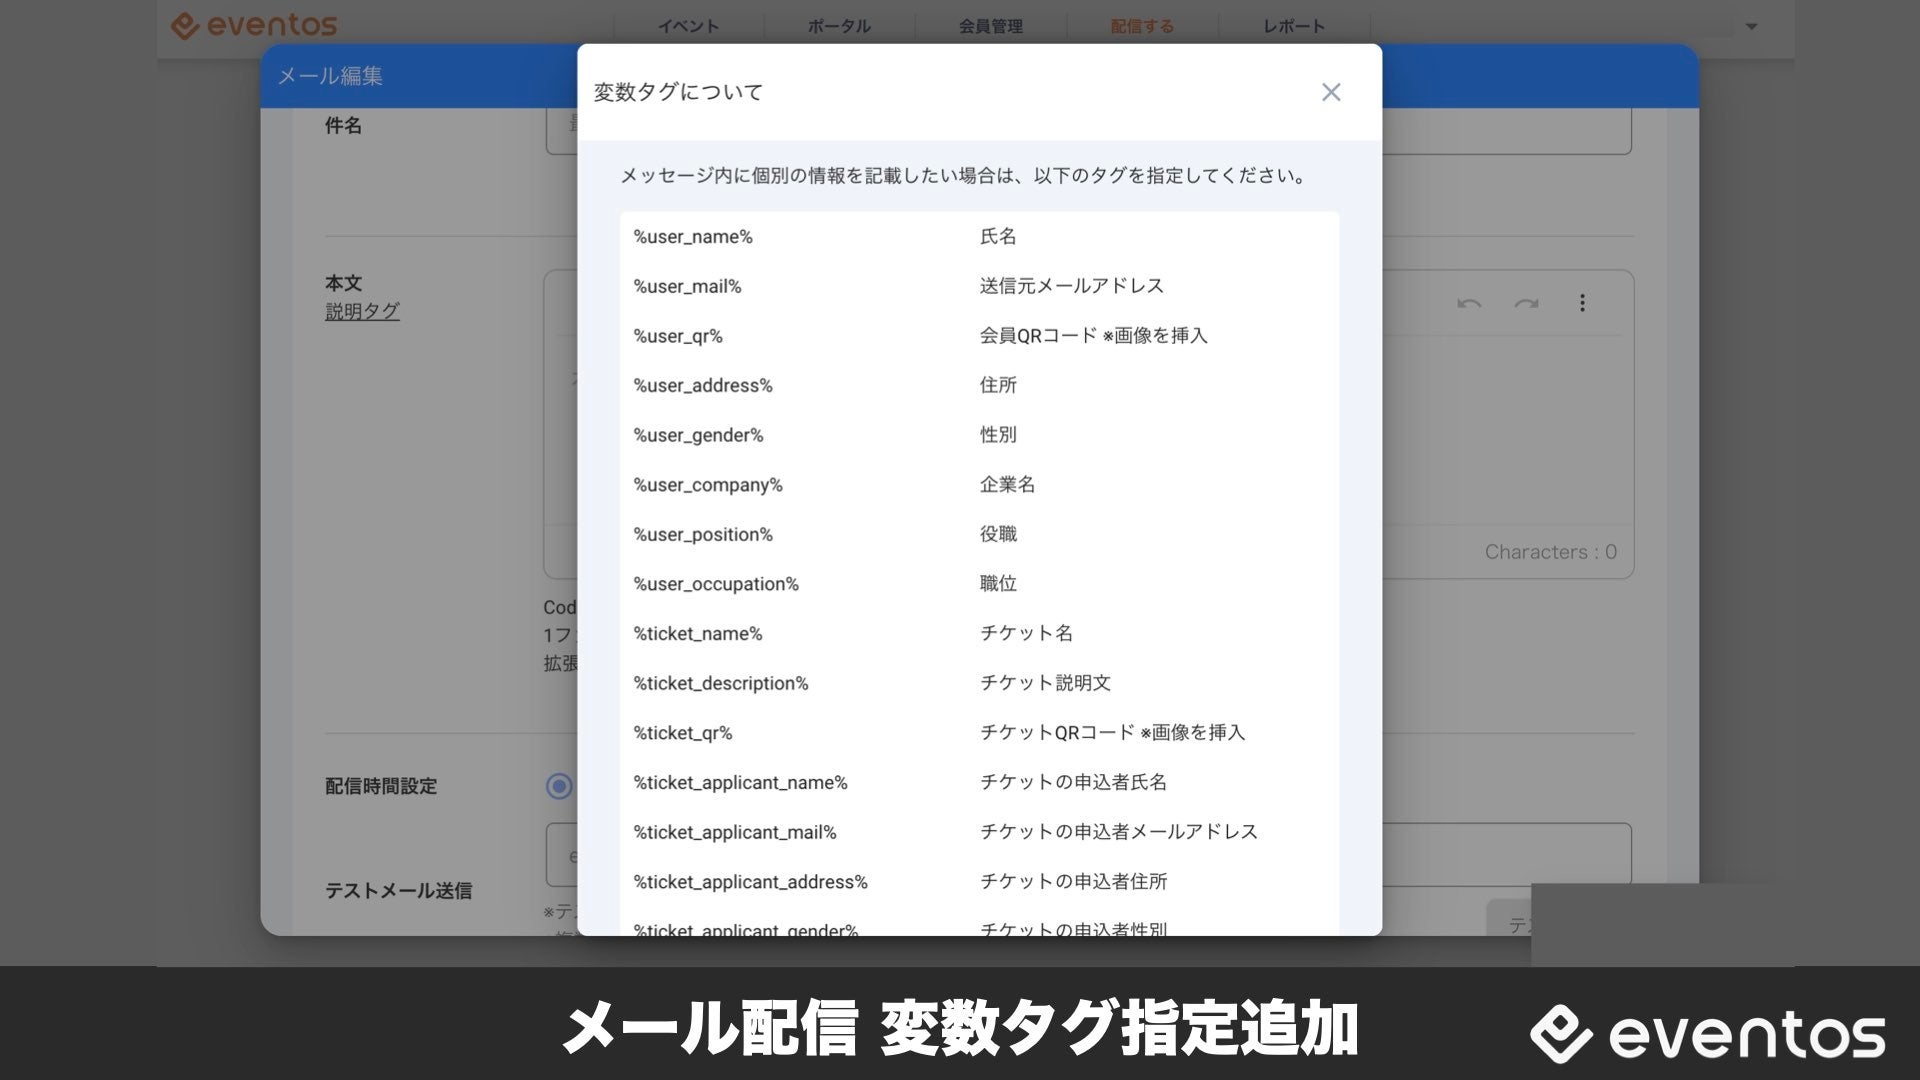Go to 会員管理 menu
Screen dimensions: 1920x1080
click(x=990, y=27)
